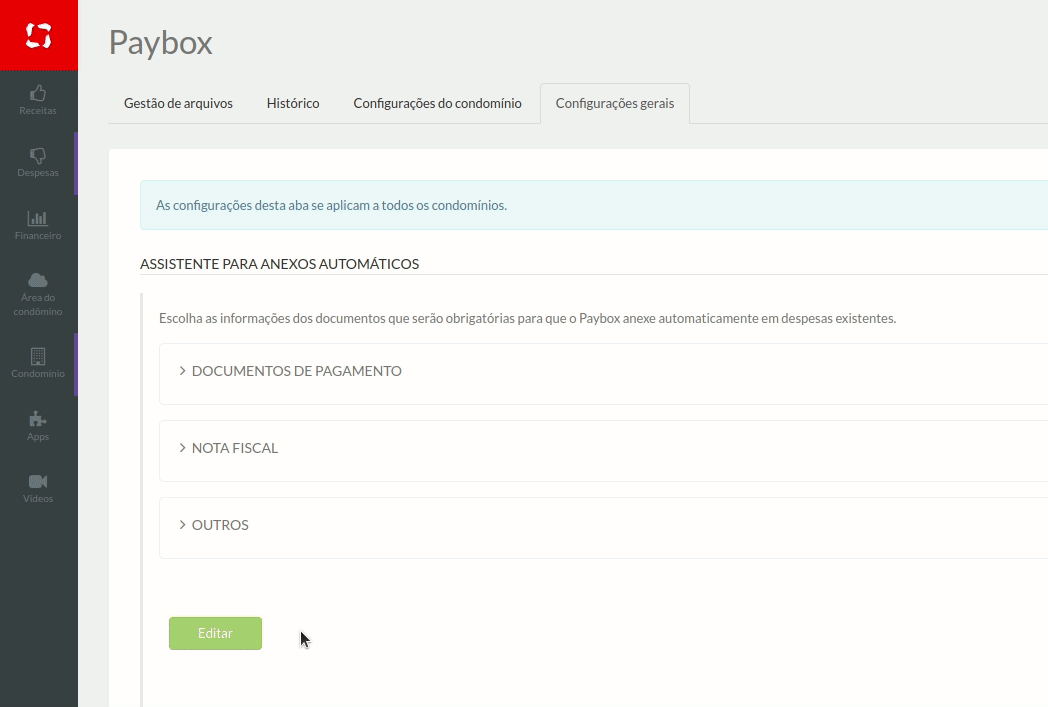The image size is (1048, 707).
Task: Click 'Escolha as informações dos documentos' text
Action: (x=527, y=319)
